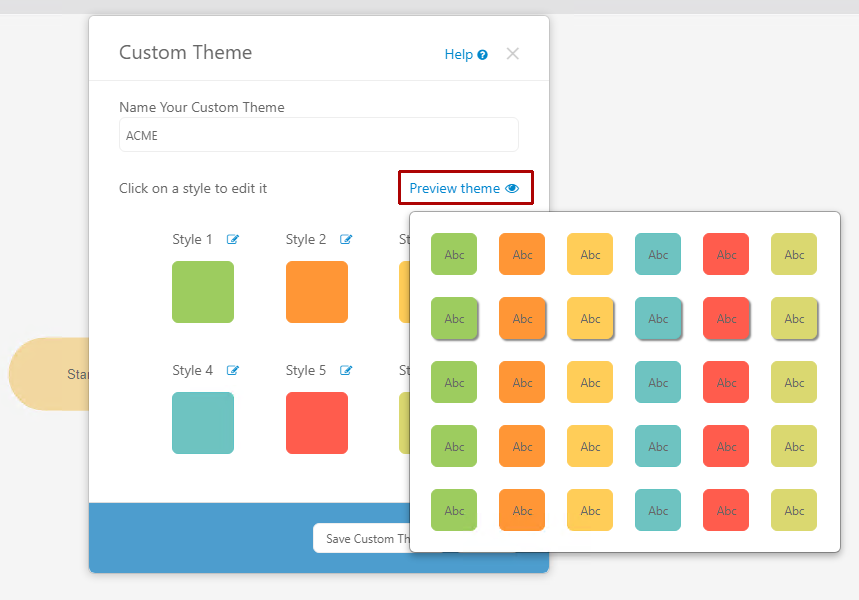This screenshot has height=600, width=859.
Task: Click the edit icon next to Style 4
Action: point(233,370)
